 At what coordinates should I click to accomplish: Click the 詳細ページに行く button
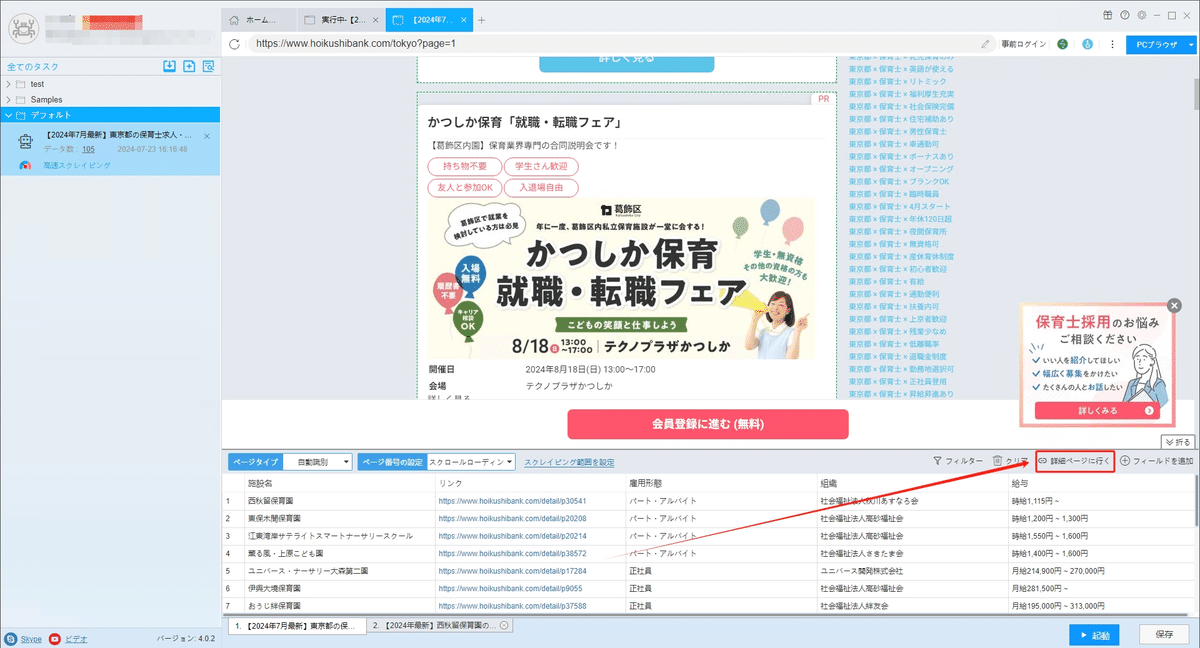pos(1075,461)
